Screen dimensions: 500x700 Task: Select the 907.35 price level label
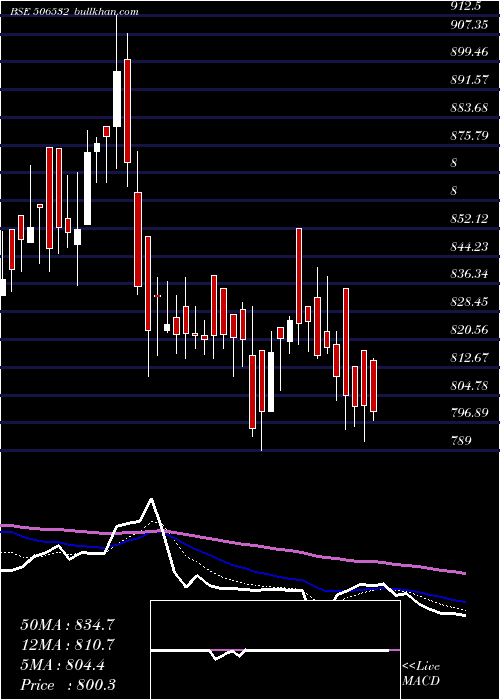(470, 25)
